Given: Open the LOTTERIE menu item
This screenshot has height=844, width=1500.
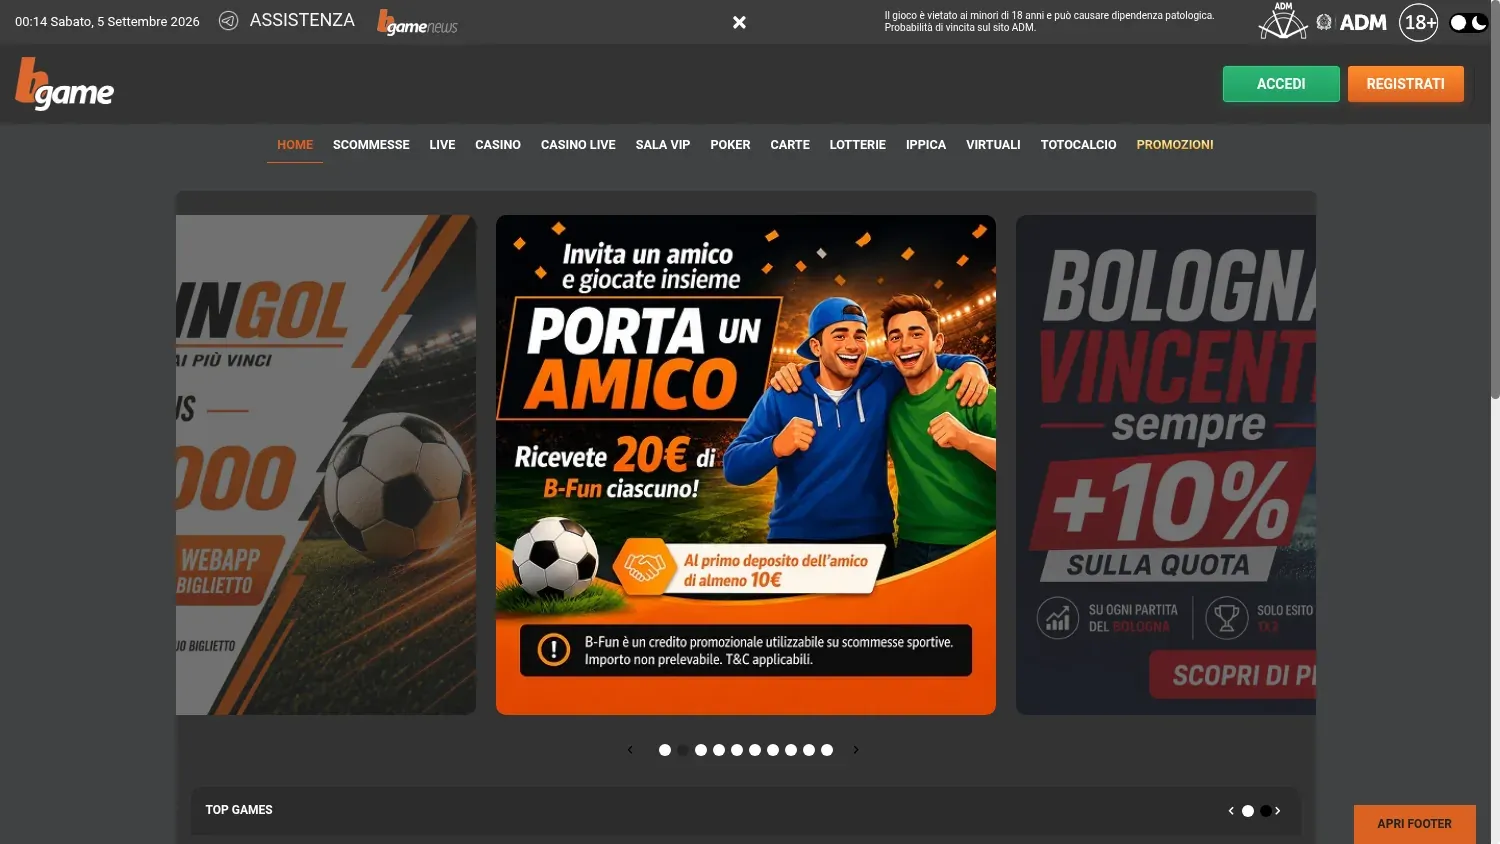Looking at the screenshot, I should coord(857,145).
